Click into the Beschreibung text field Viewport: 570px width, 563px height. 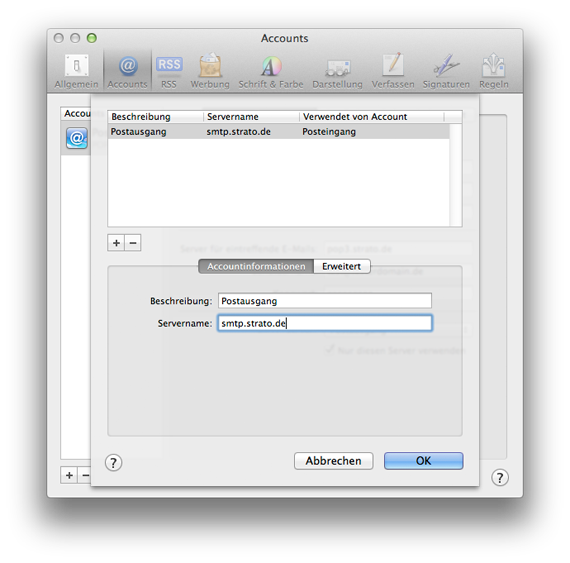[x=325, y=301]
